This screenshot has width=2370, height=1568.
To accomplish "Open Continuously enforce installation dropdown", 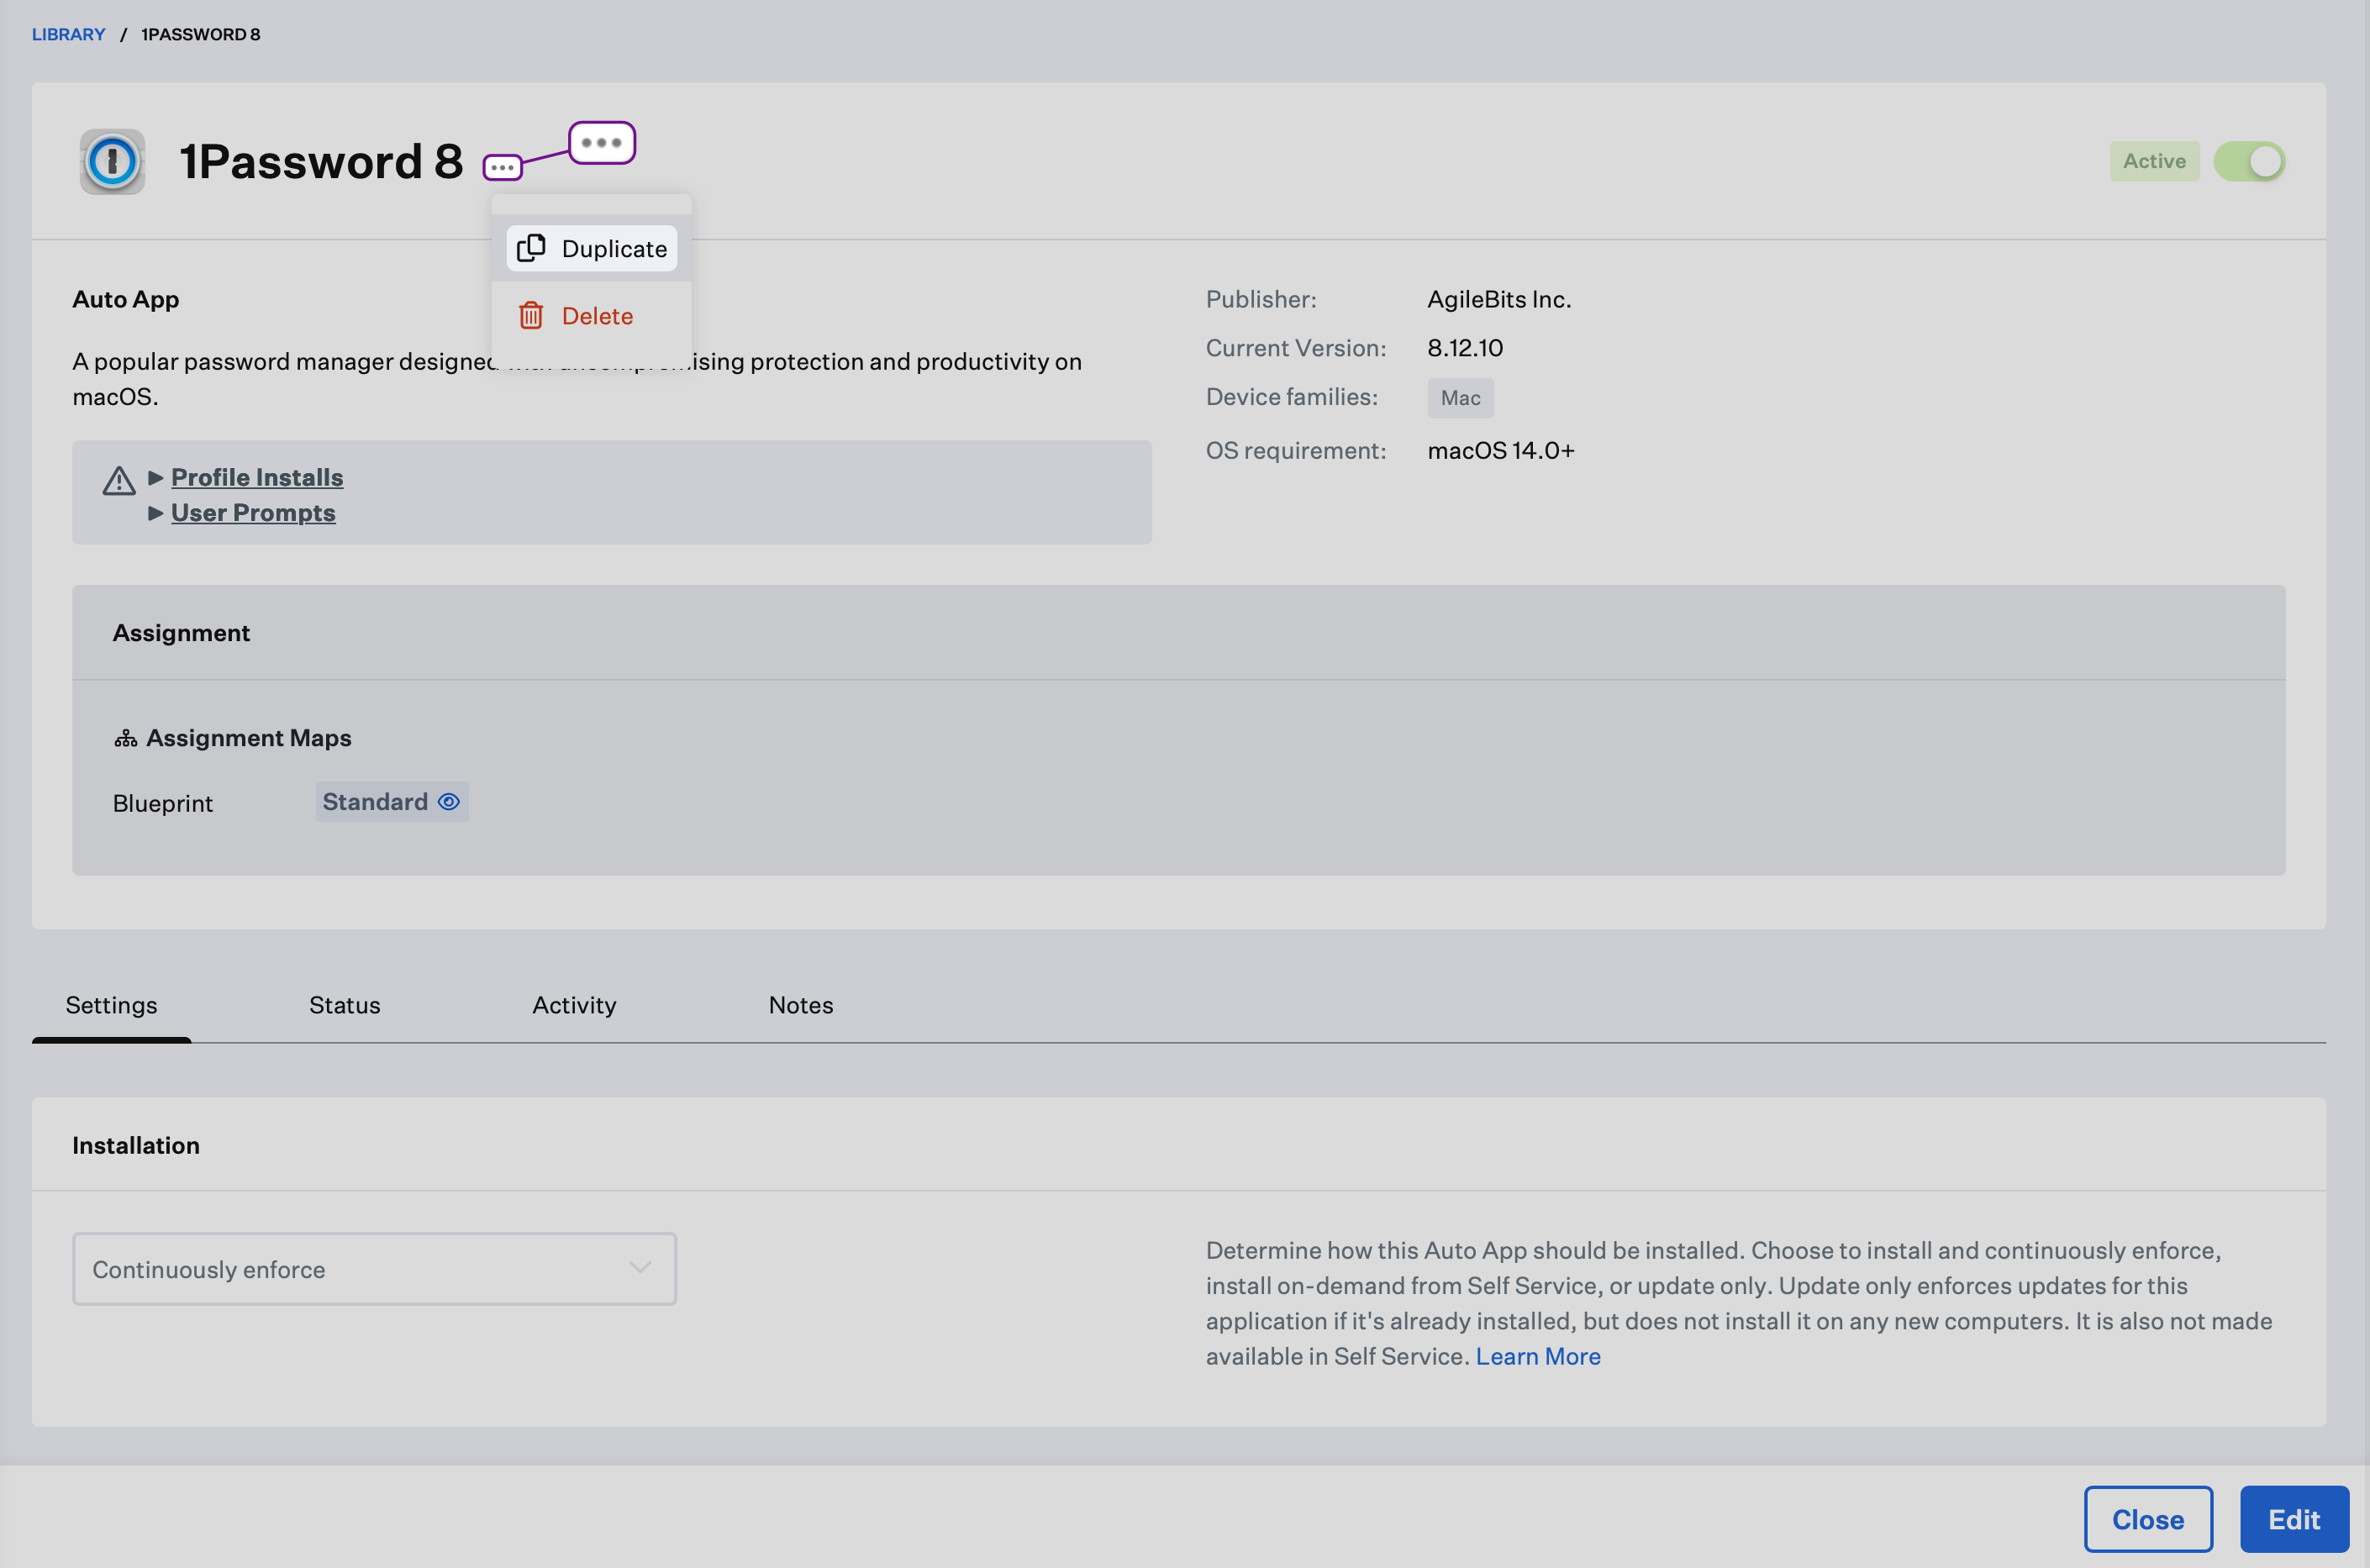I will (x=374, y=1269).
